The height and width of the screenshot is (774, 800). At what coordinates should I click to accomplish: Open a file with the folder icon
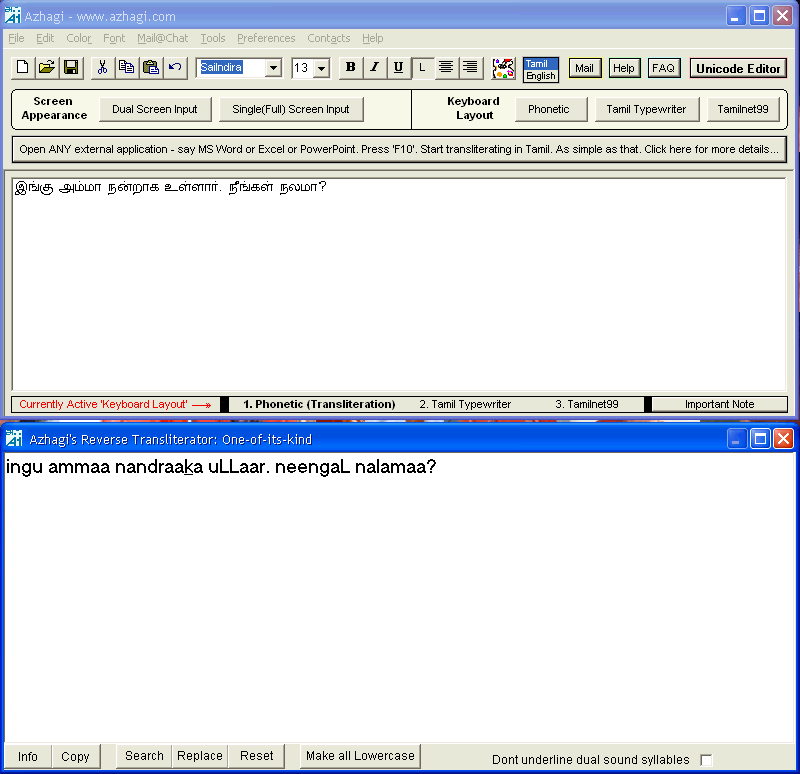click(46, 67)
